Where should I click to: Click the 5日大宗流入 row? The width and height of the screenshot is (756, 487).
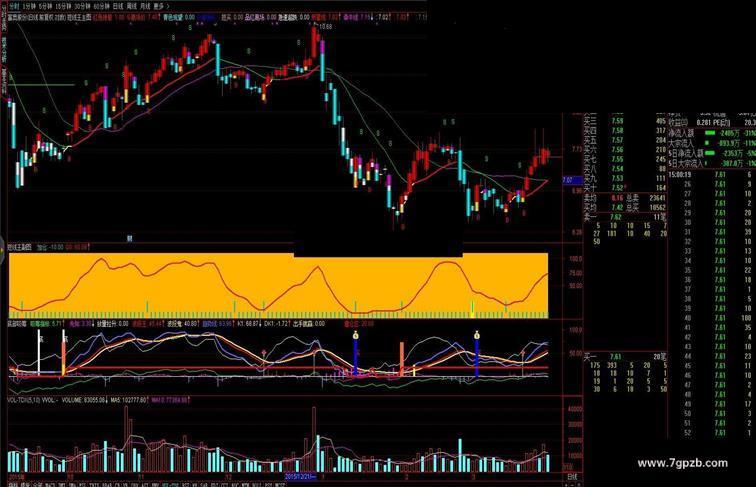pyautogui.click(x=712, y=163)
